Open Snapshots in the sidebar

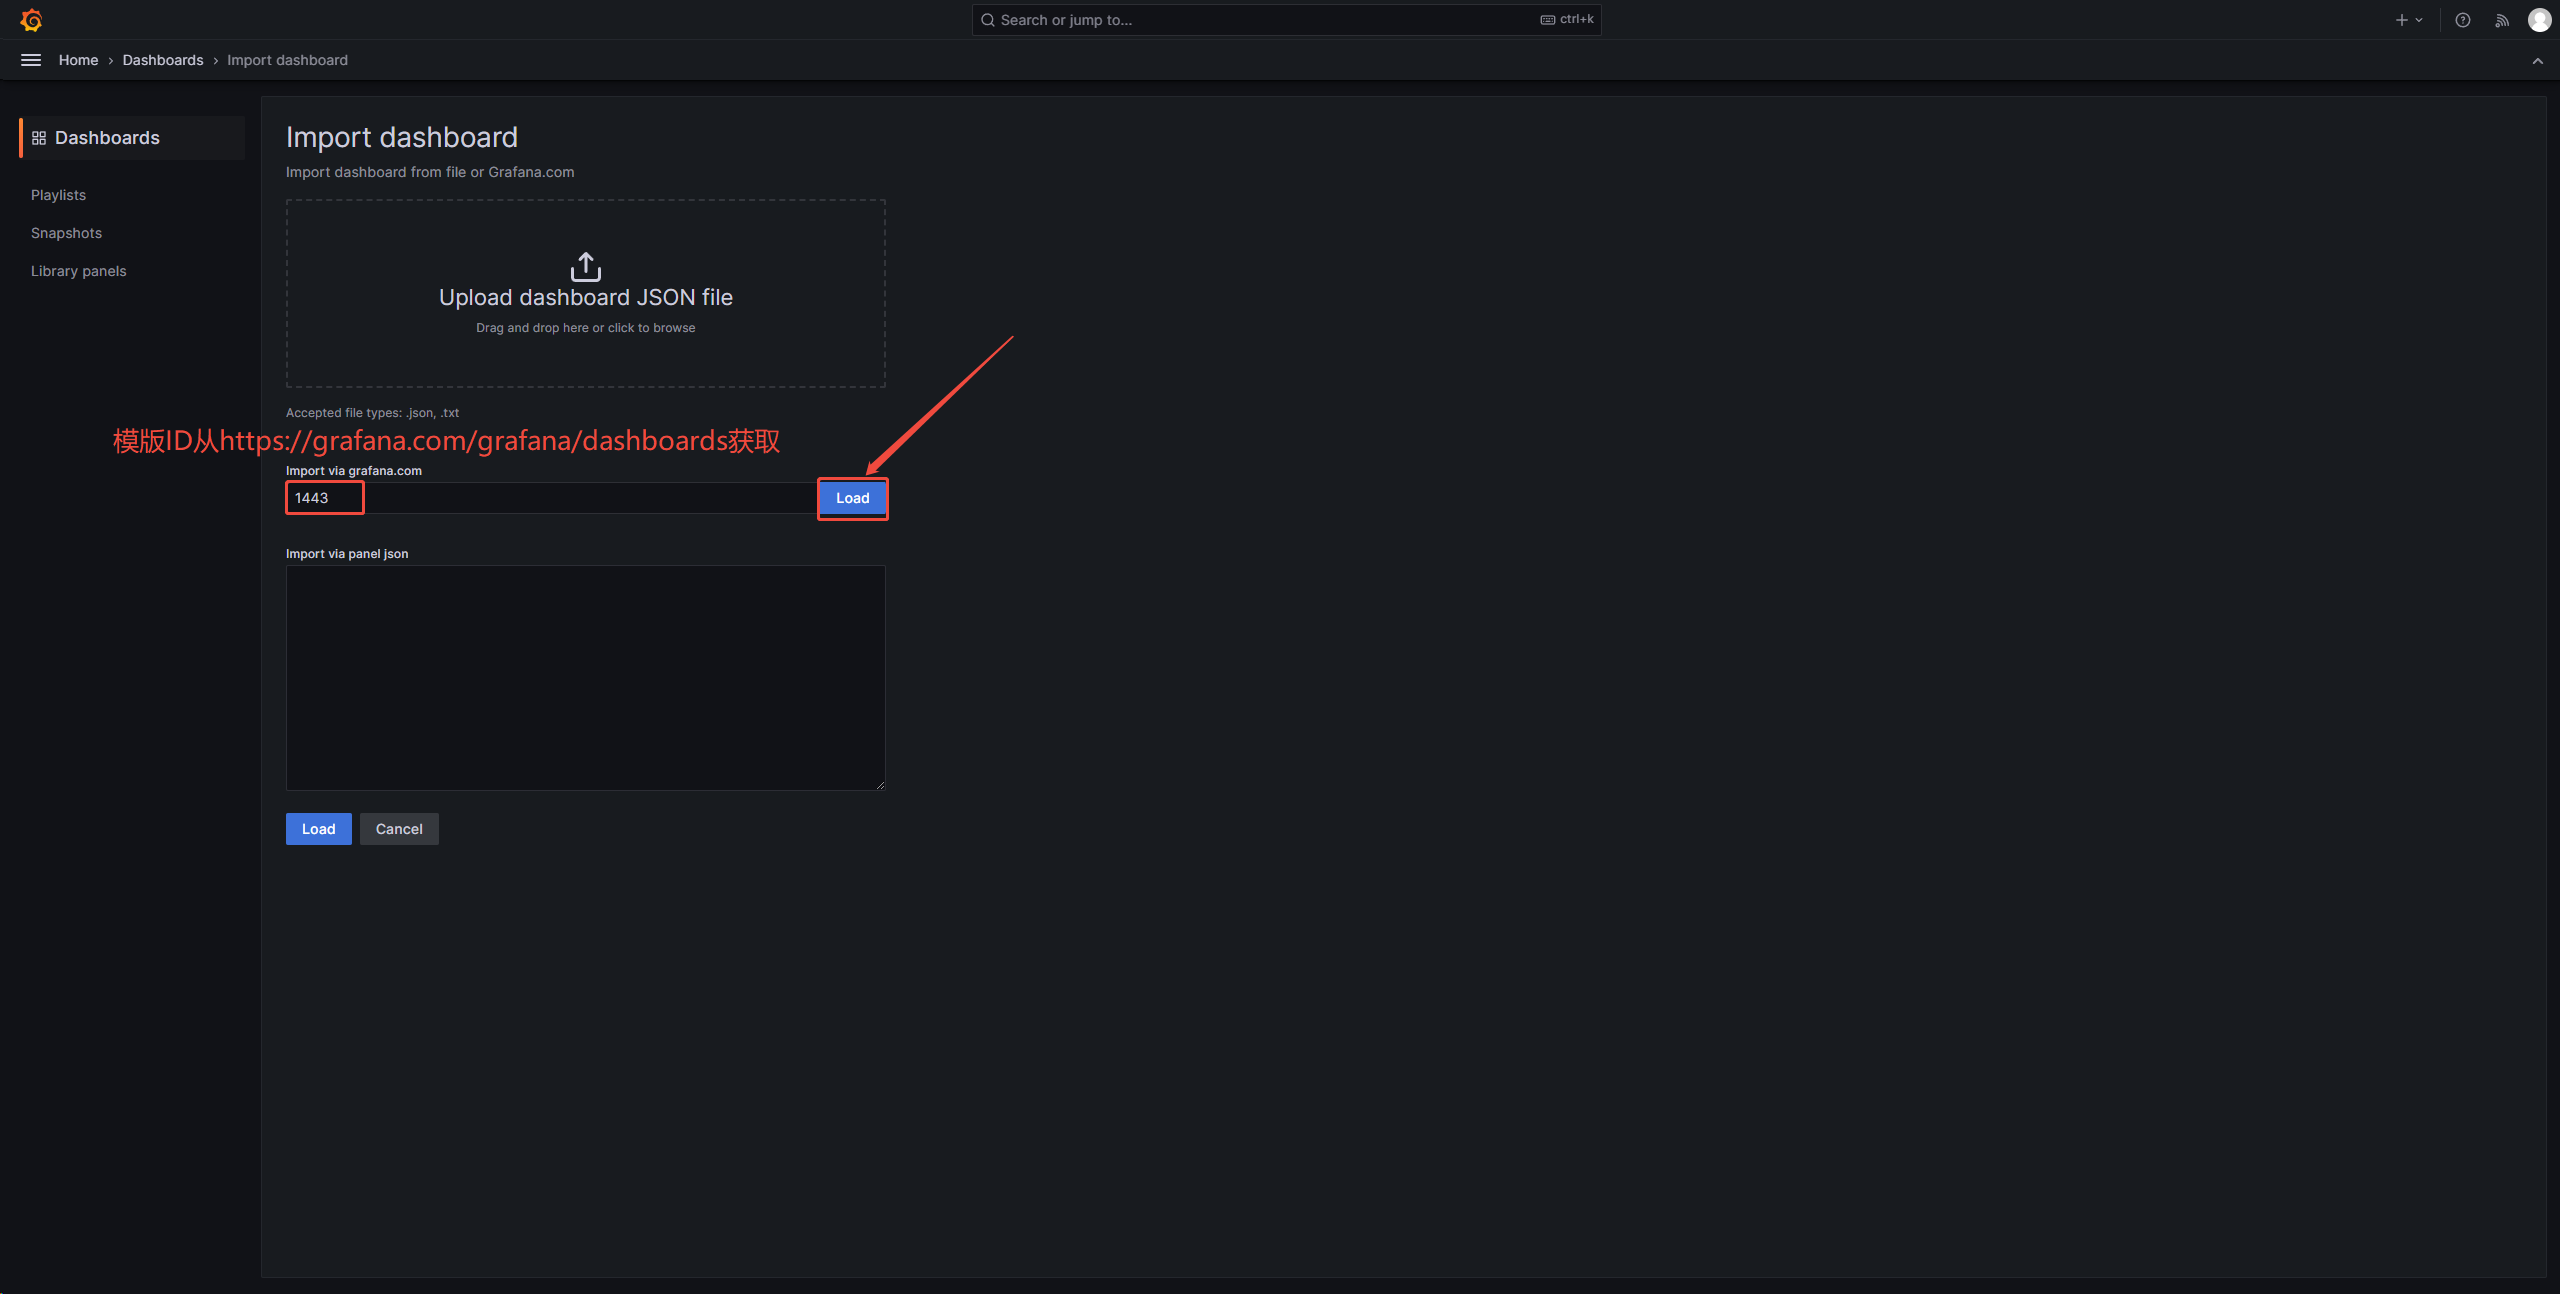[66, 233]
